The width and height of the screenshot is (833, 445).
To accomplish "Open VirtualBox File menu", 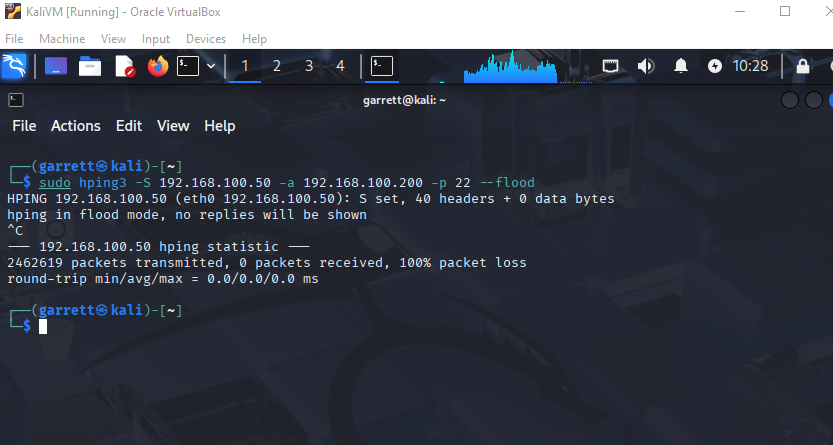I will click(x=14, y=39).
